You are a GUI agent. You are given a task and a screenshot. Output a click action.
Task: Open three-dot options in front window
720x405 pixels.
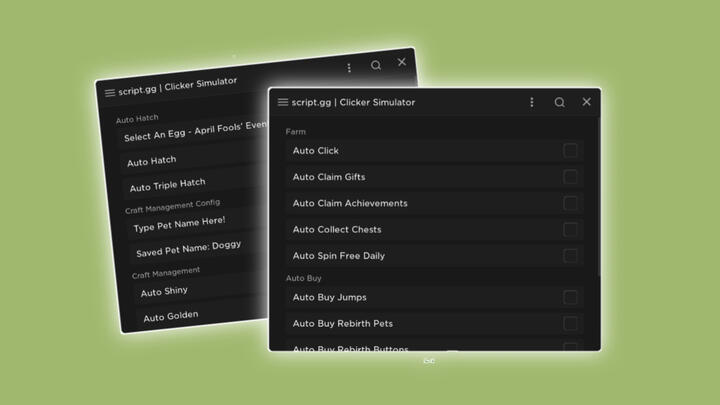(531, 102)
